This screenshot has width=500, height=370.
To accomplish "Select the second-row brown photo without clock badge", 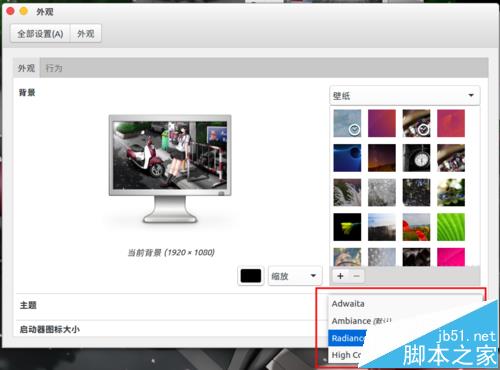I will pyautogui.click(x=451, y=158).
